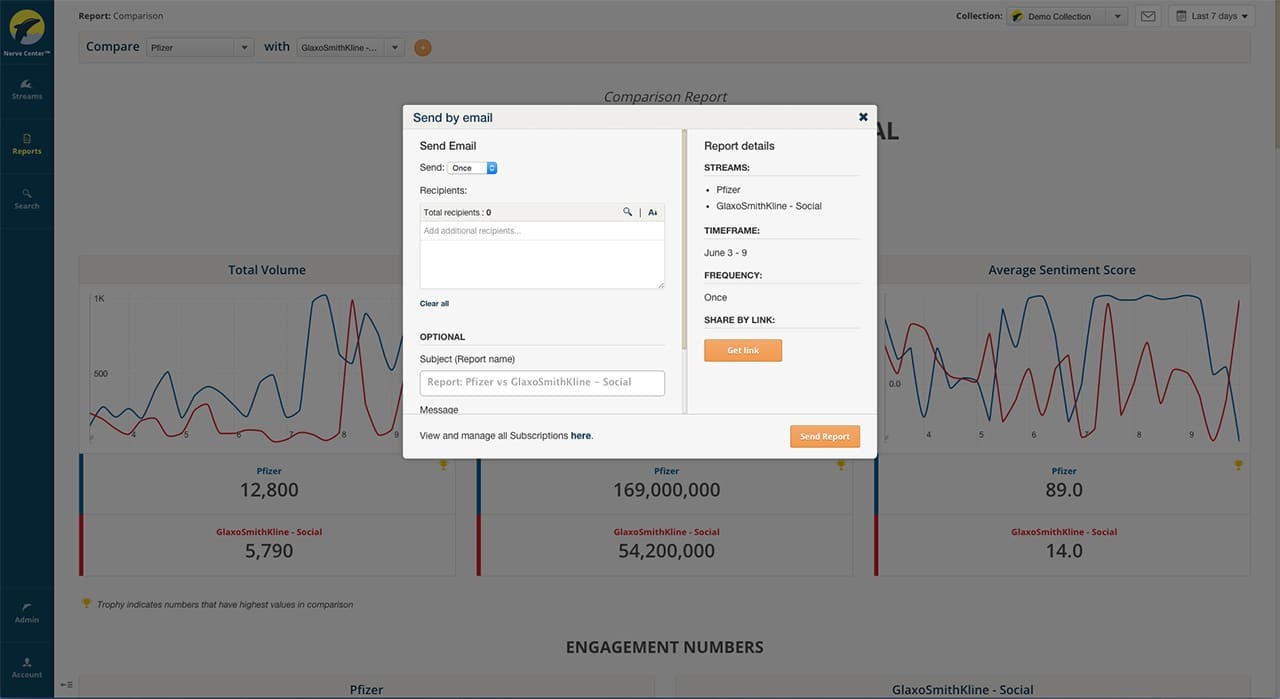This screenshot has width=1280, height=699.
Task: Expand the GlaxoSmithKline stream dropdown
Action: 351,47
